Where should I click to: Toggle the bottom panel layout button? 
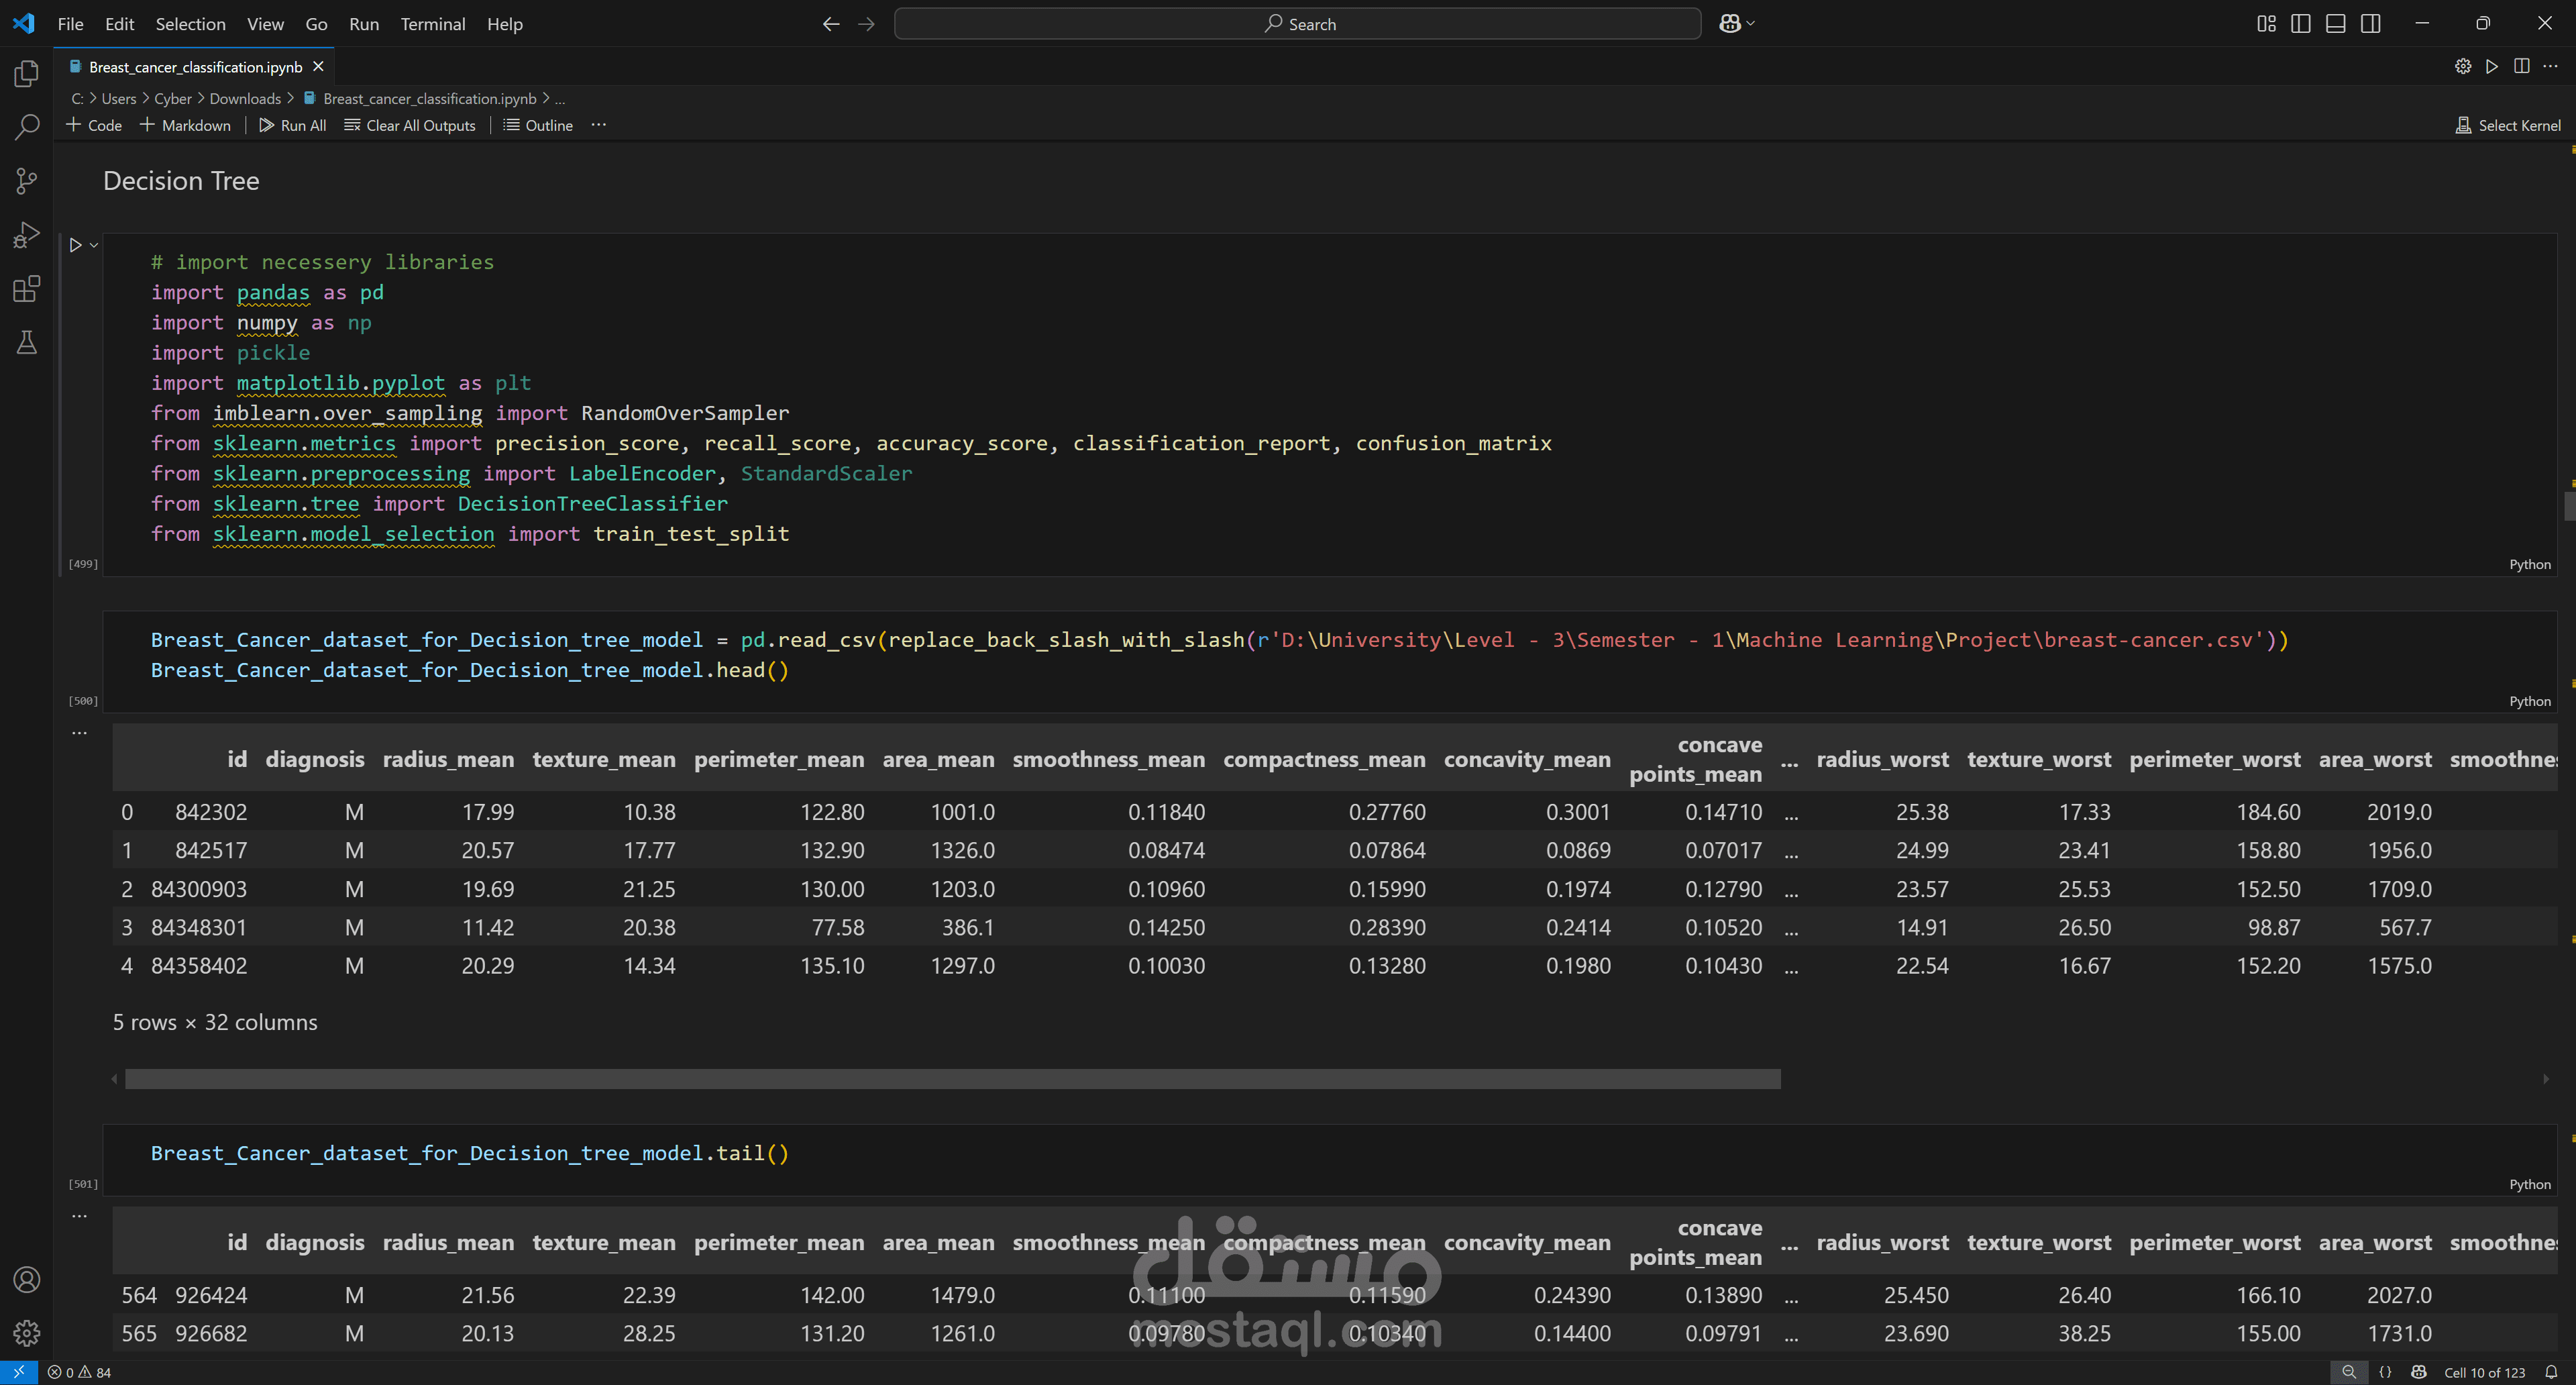coord(2335,24)
